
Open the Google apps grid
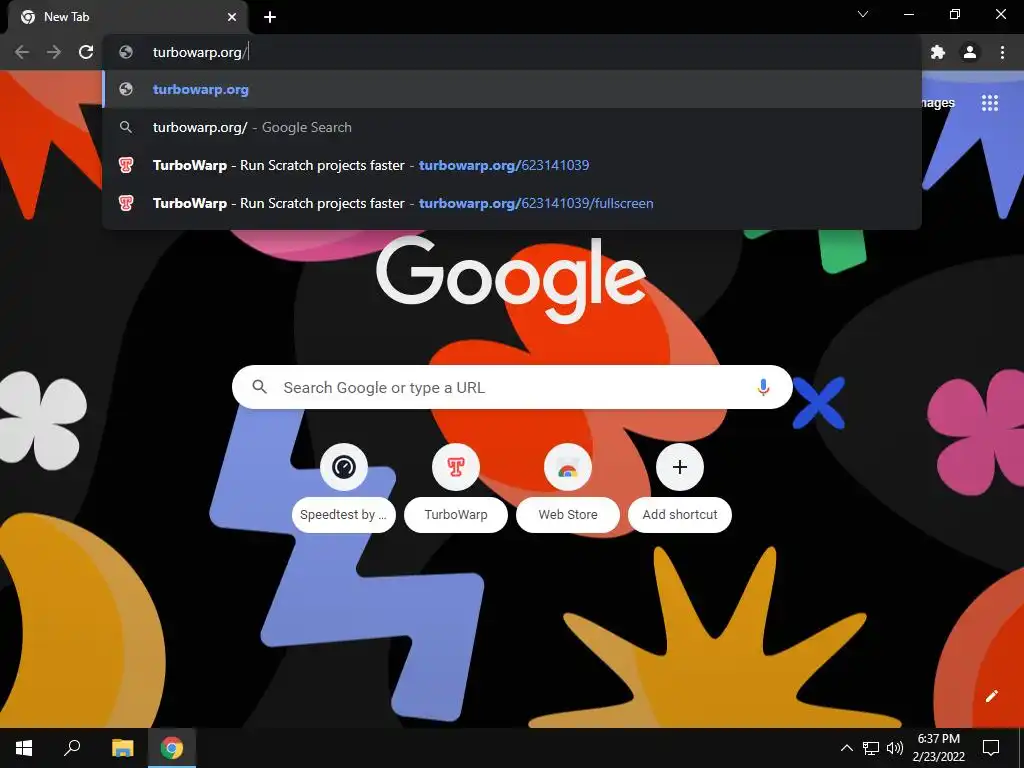[x=990, y=103]
